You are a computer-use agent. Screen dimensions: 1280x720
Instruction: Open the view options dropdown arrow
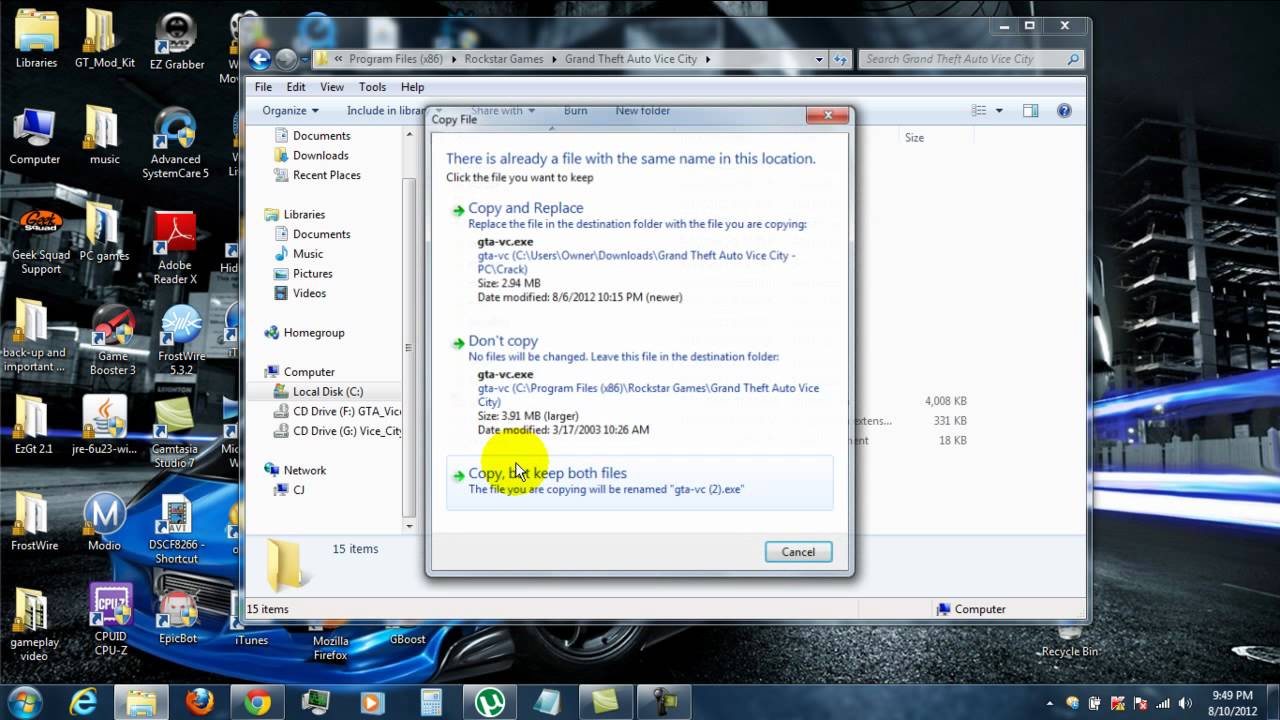(x=999, y=111)
